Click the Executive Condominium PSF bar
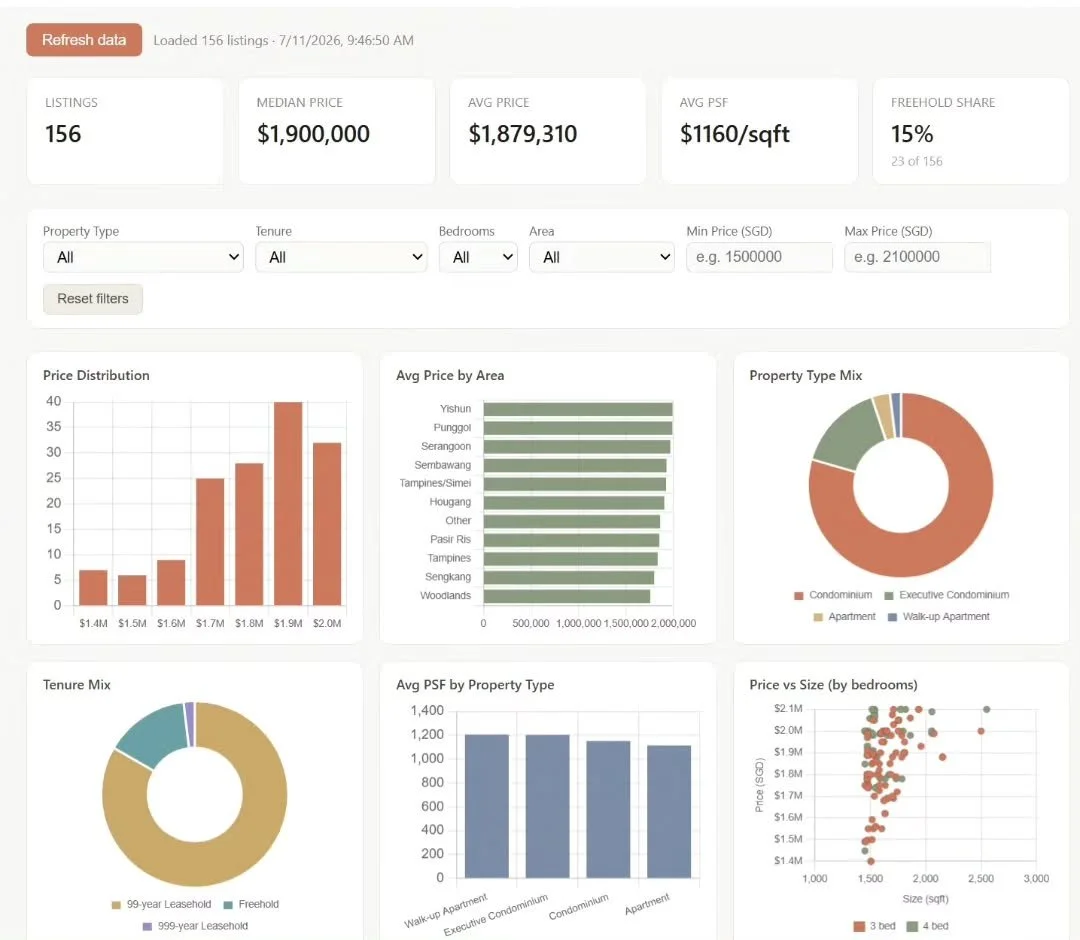1080x940 pixels. tap(548, 806)
